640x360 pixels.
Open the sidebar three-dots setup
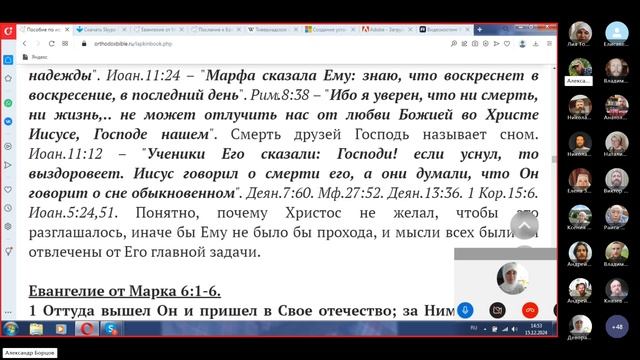[8, 313]
